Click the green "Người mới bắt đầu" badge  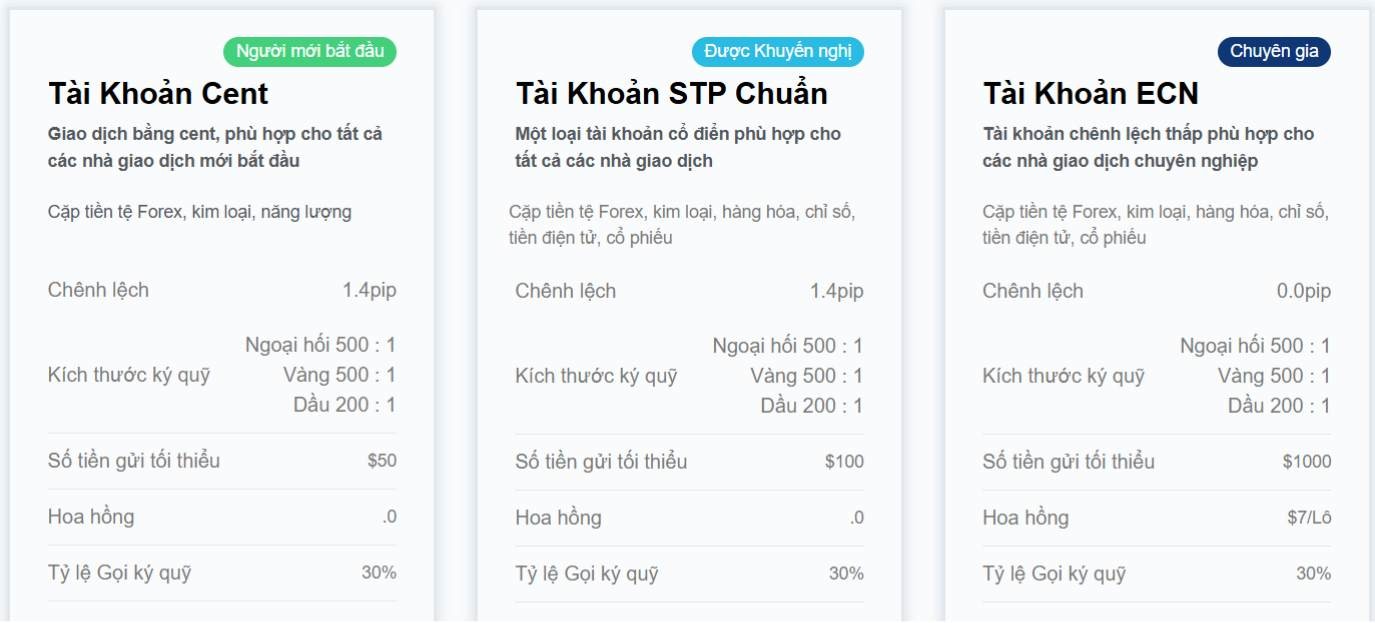pos(310,51)
